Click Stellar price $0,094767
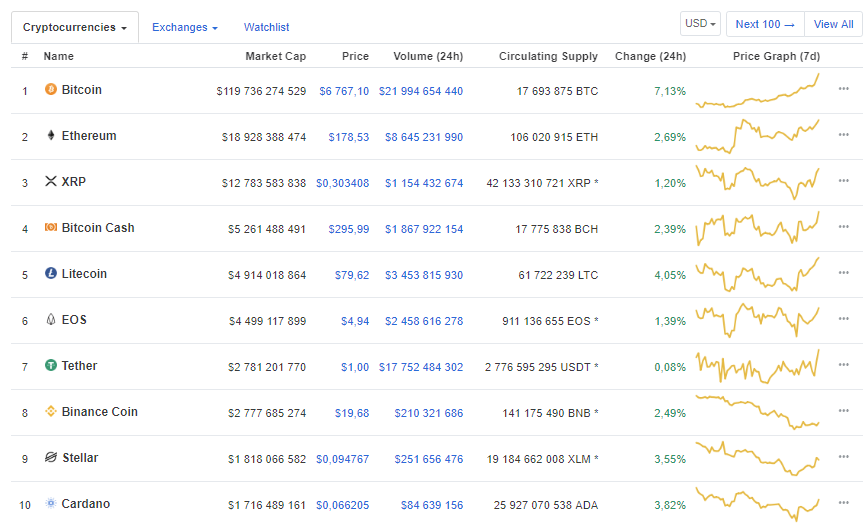The height and width of the screenshot is (527, 867). (x=342, y=459)
